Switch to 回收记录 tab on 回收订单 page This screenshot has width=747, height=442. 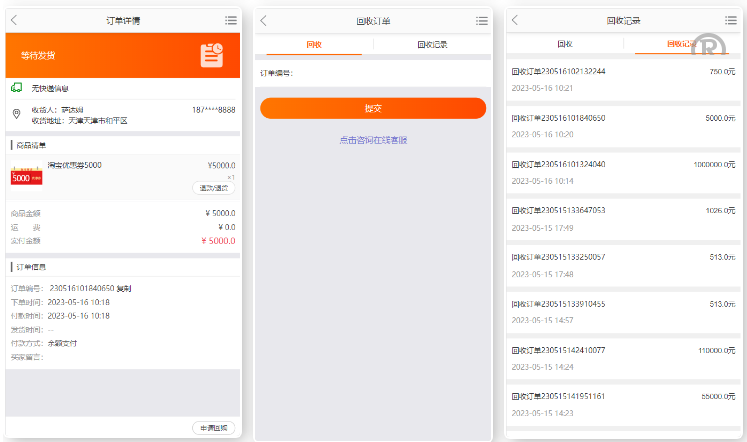click(x=431, y=44)
